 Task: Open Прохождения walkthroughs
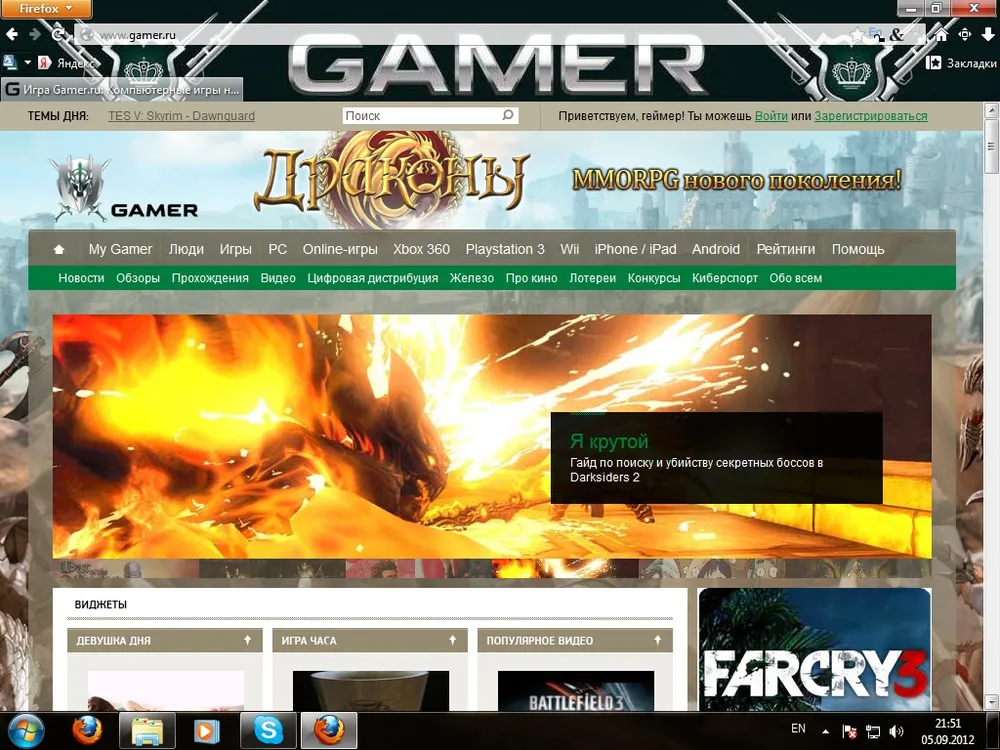pos(210,278)
